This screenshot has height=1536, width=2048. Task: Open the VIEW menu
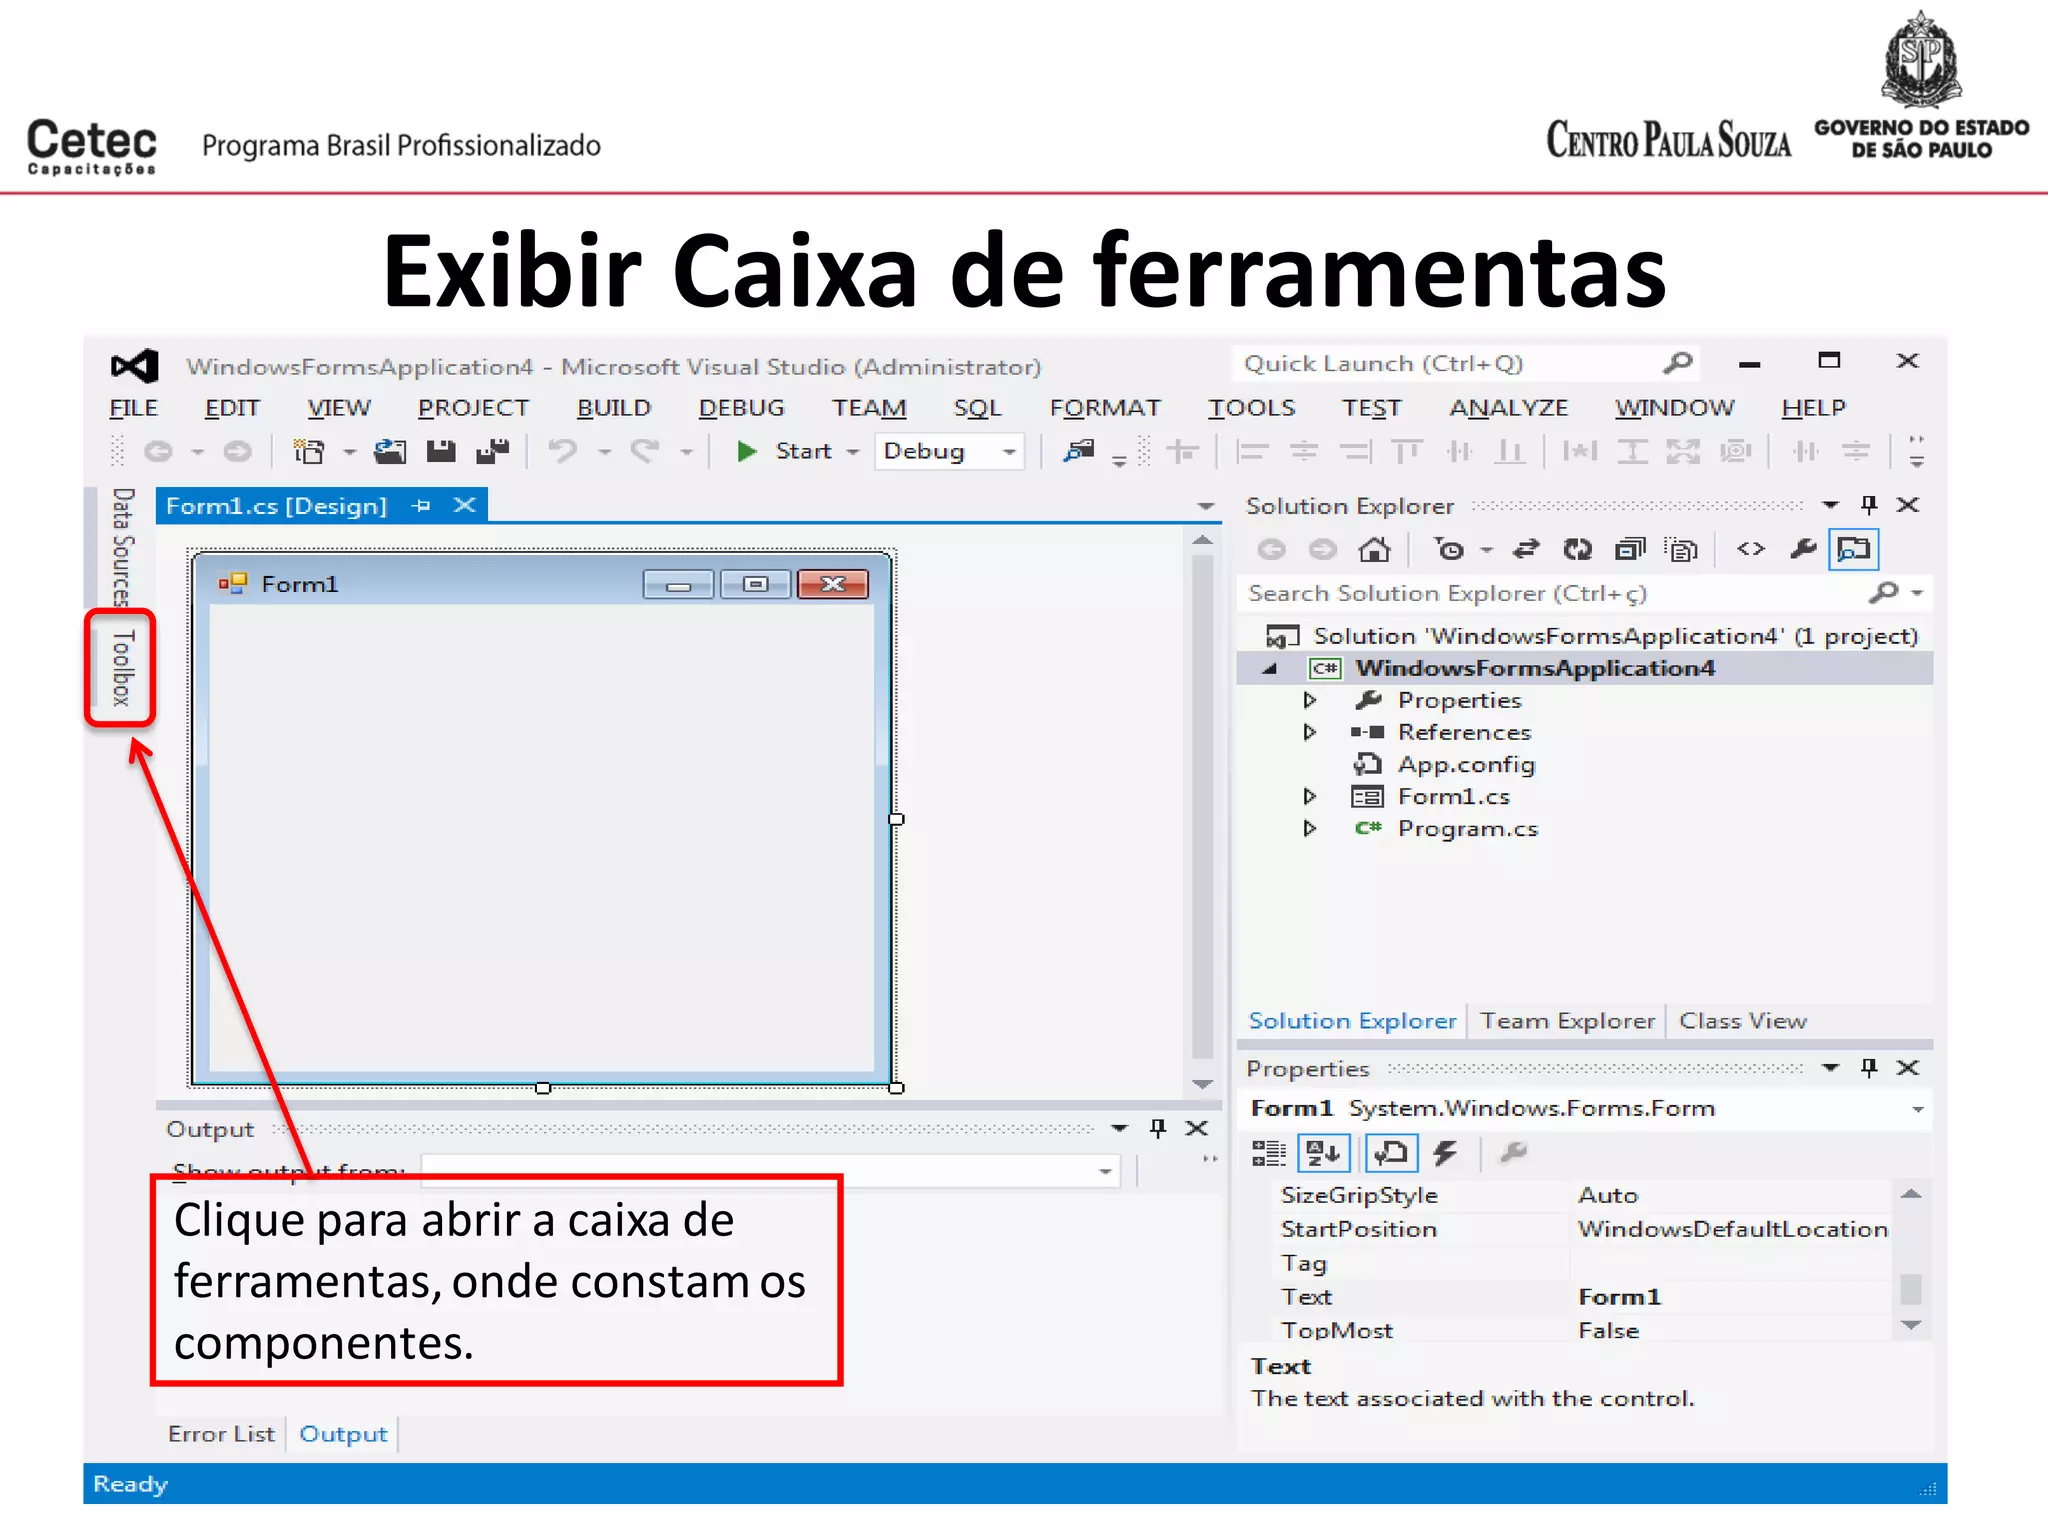pyautogui.click(x=339, y=408)
